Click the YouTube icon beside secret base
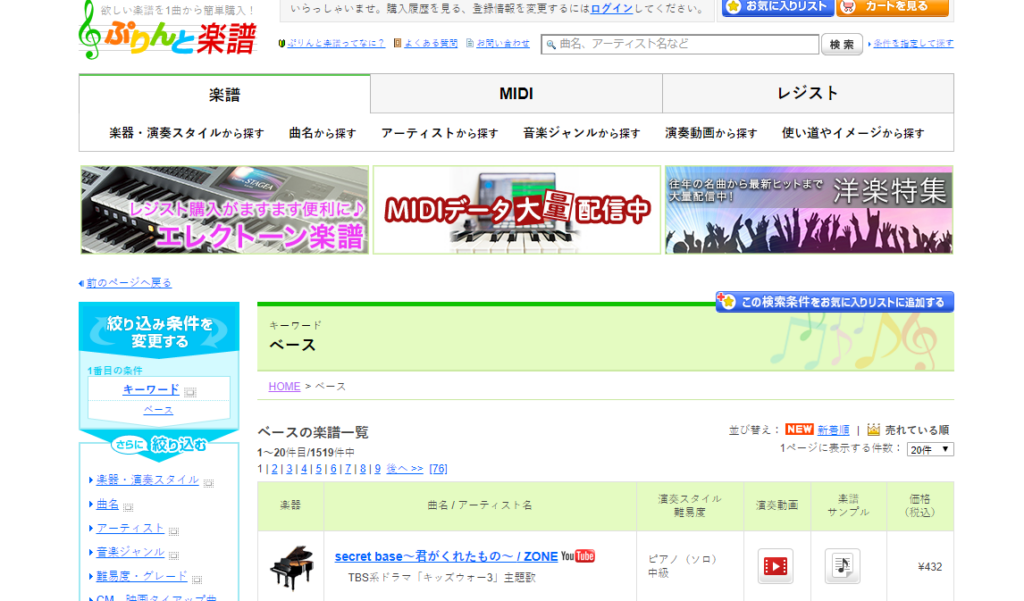This screenshot has width=1024, height=601. click(578, 556)
